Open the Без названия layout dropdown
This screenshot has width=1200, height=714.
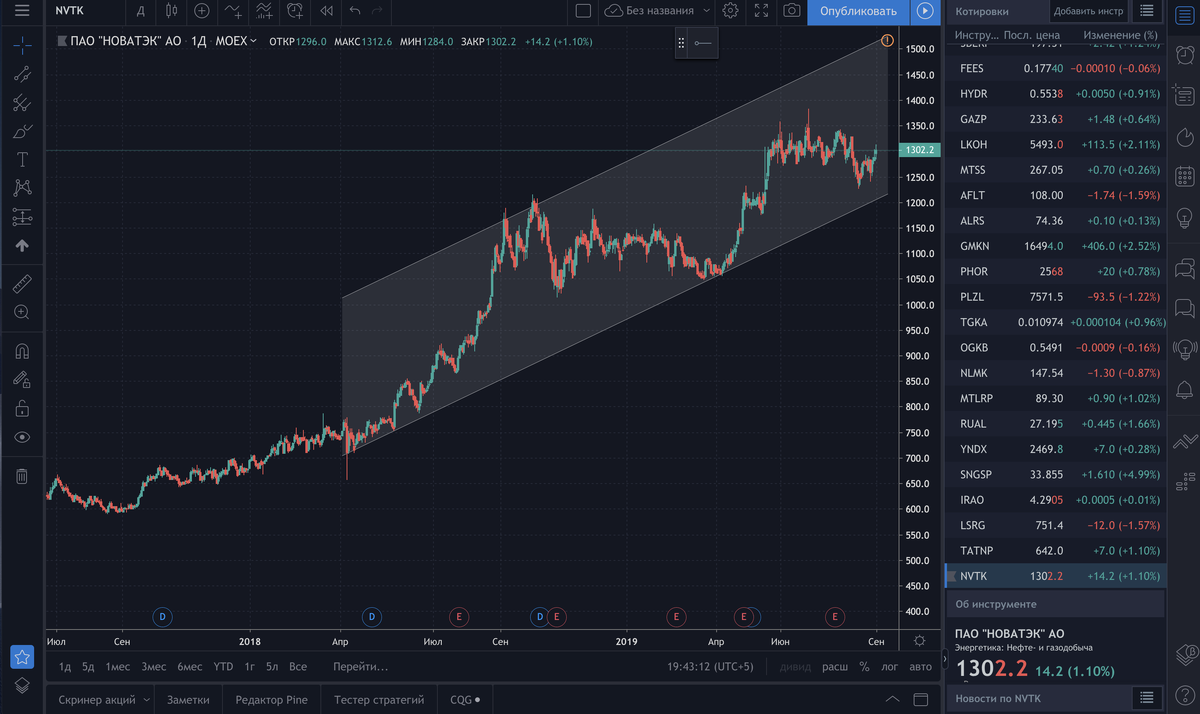pyautogui.click(x=657, y=11)
